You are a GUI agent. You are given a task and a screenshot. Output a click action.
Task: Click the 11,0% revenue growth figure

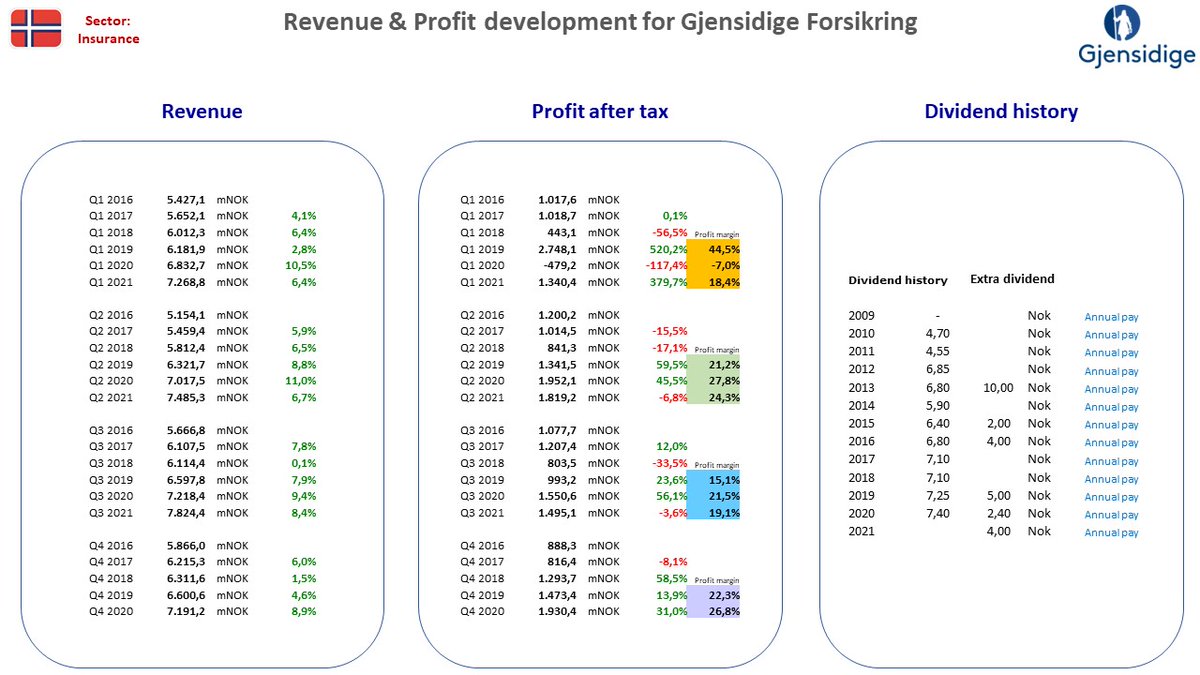tap(300, 381)
